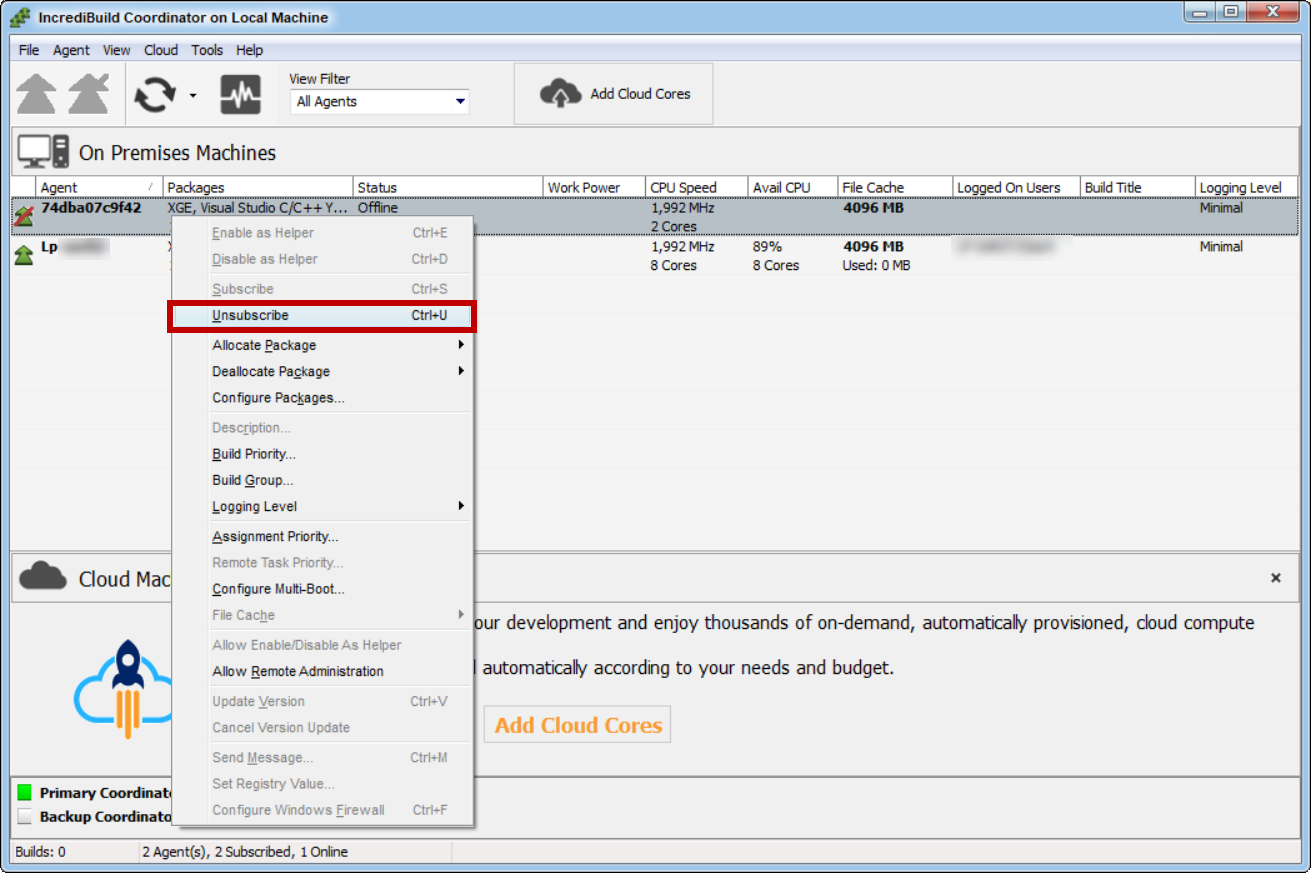The height and width of the screenshot is (873, 1311).
Task: Sort by the Status column header
Action: tap(448, 187)
